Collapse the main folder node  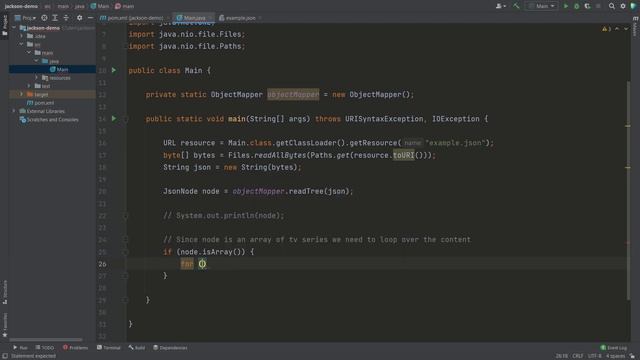click(29, 53)
